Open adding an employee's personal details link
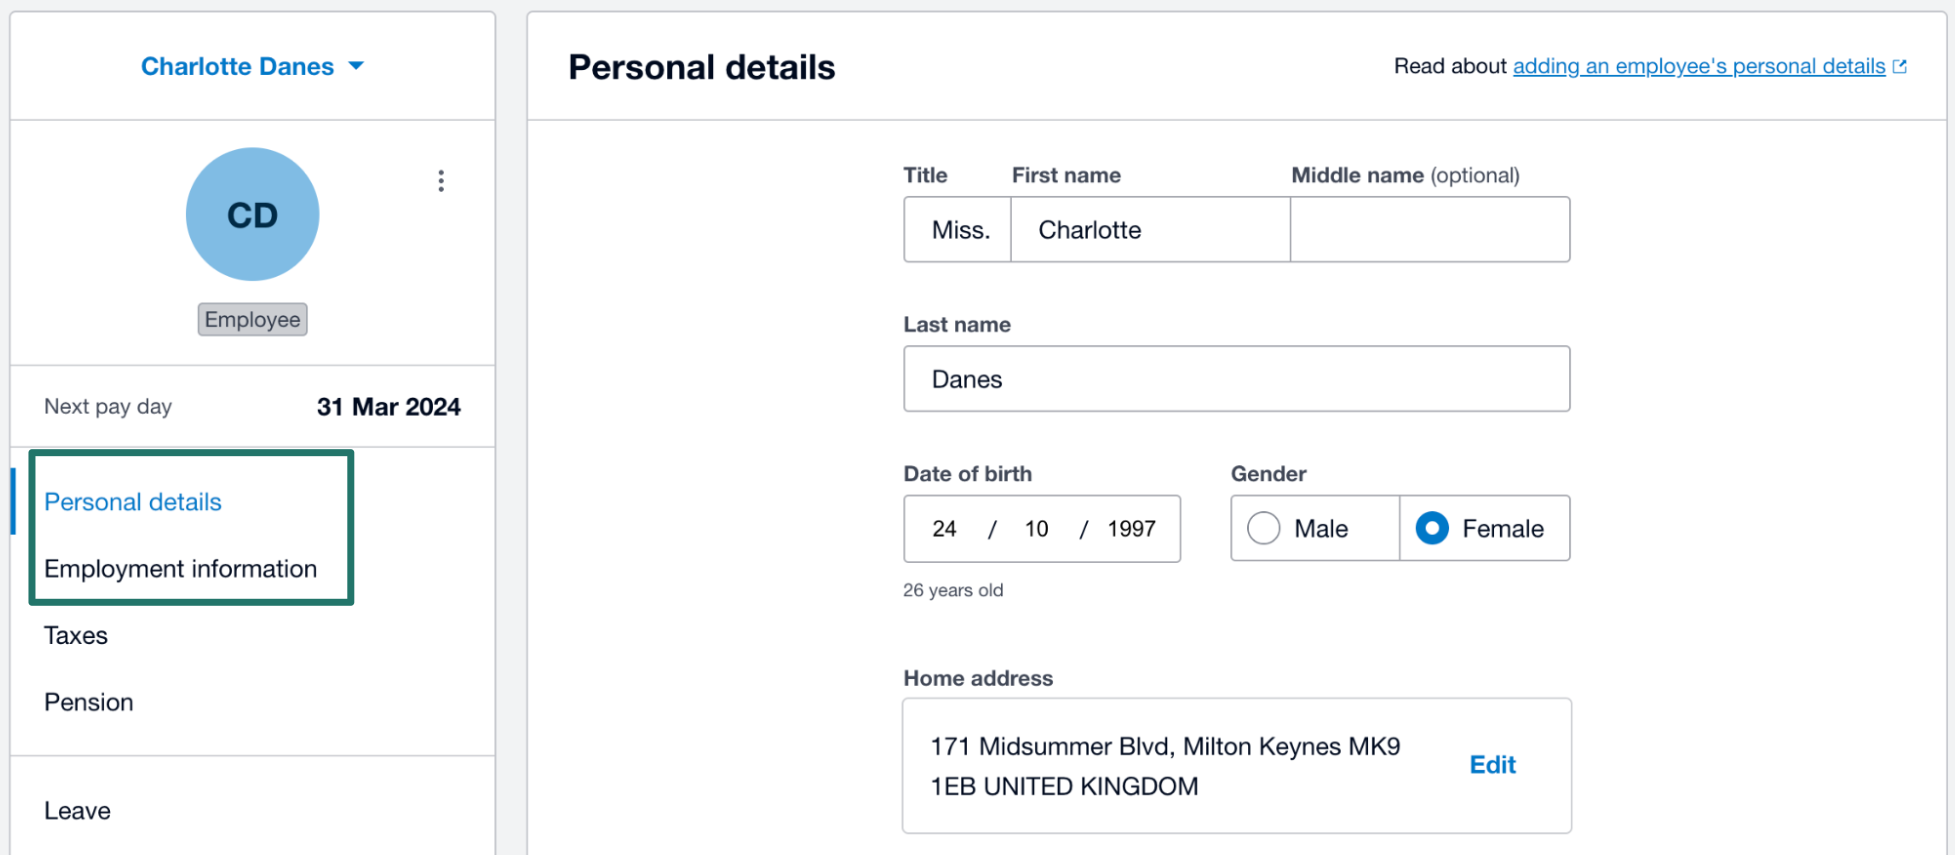Screen dimensions: 1955x855 (1699, 66)
